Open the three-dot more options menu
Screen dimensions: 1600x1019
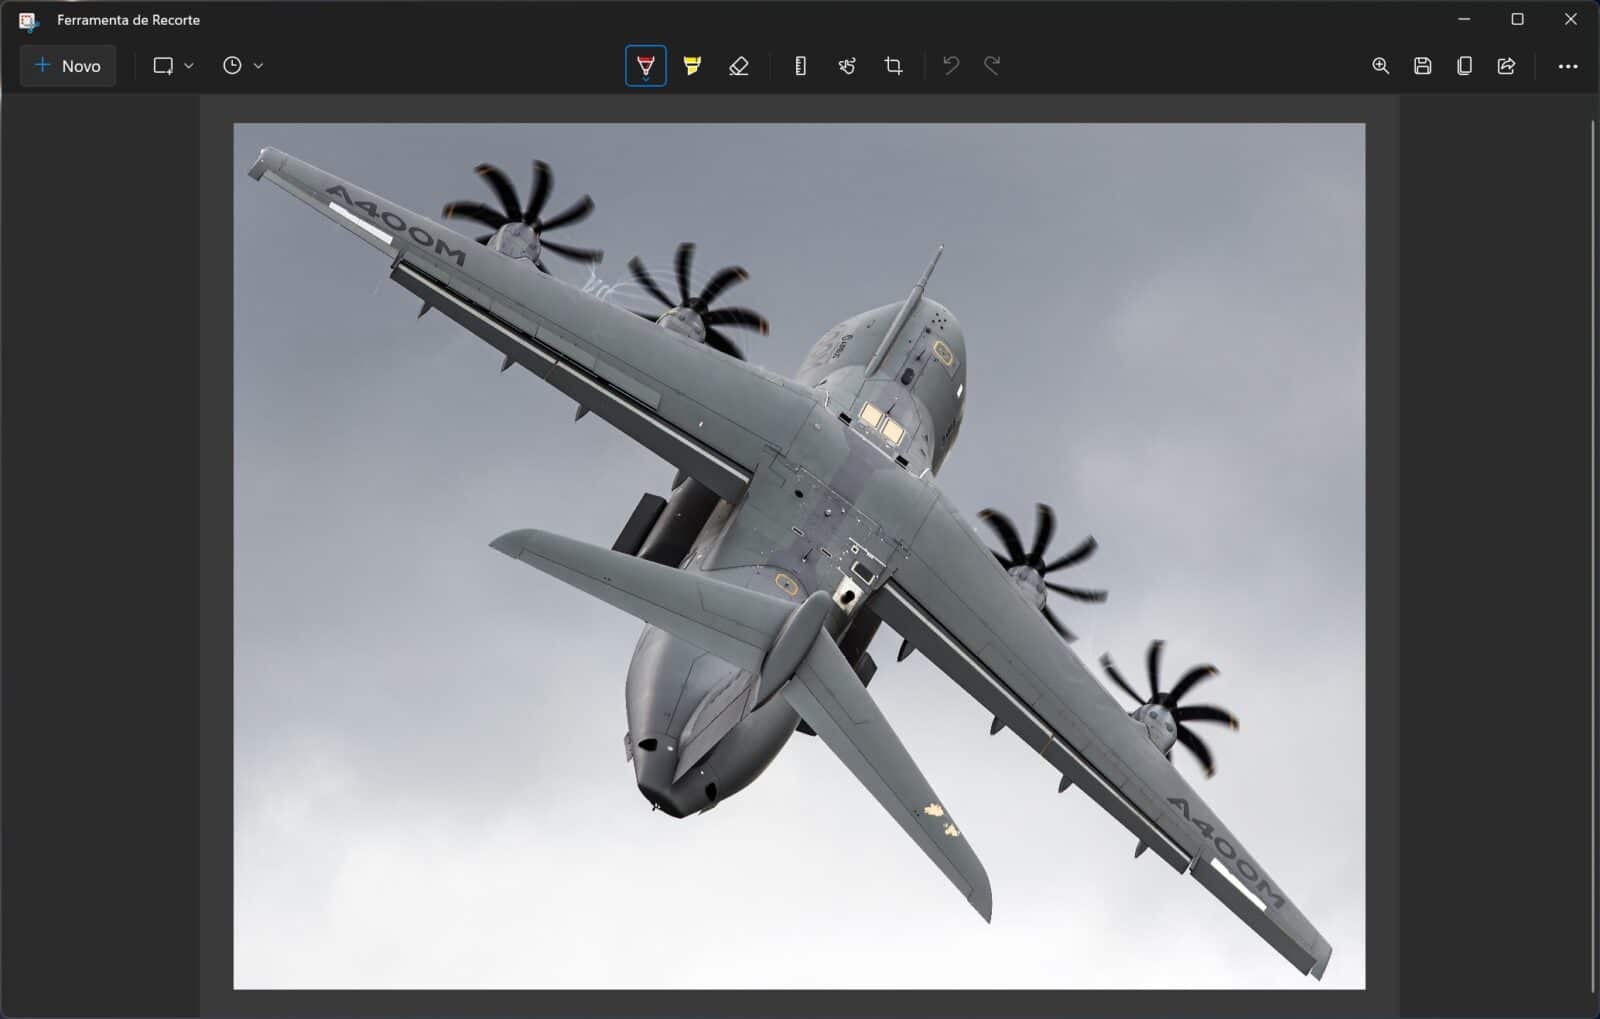tap(1568, 66)
